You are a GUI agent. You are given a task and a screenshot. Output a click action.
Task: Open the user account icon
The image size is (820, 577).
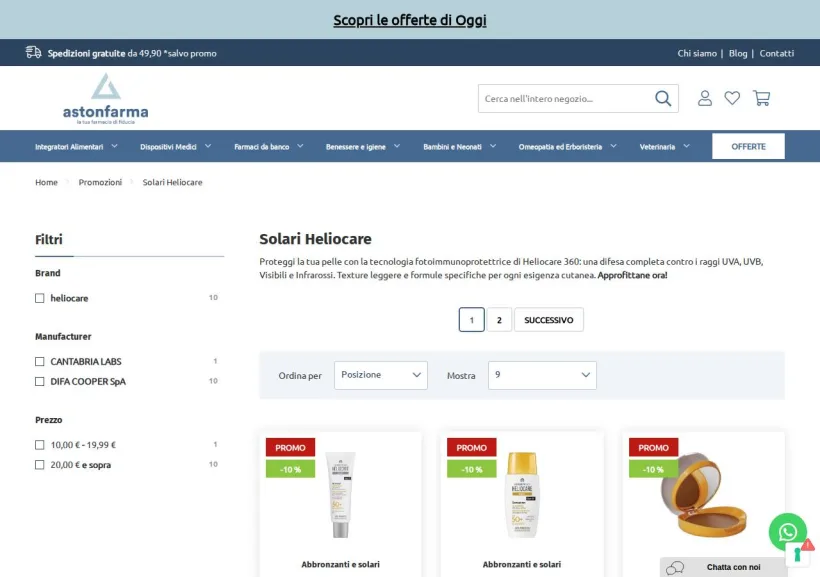point(704,98)
